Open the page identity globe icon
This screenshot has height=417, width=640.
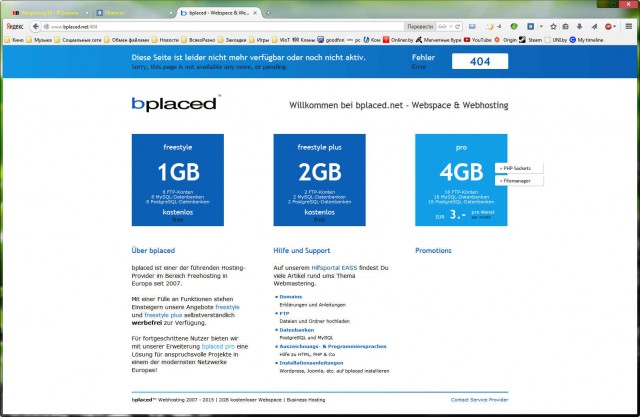coord(46,27)
